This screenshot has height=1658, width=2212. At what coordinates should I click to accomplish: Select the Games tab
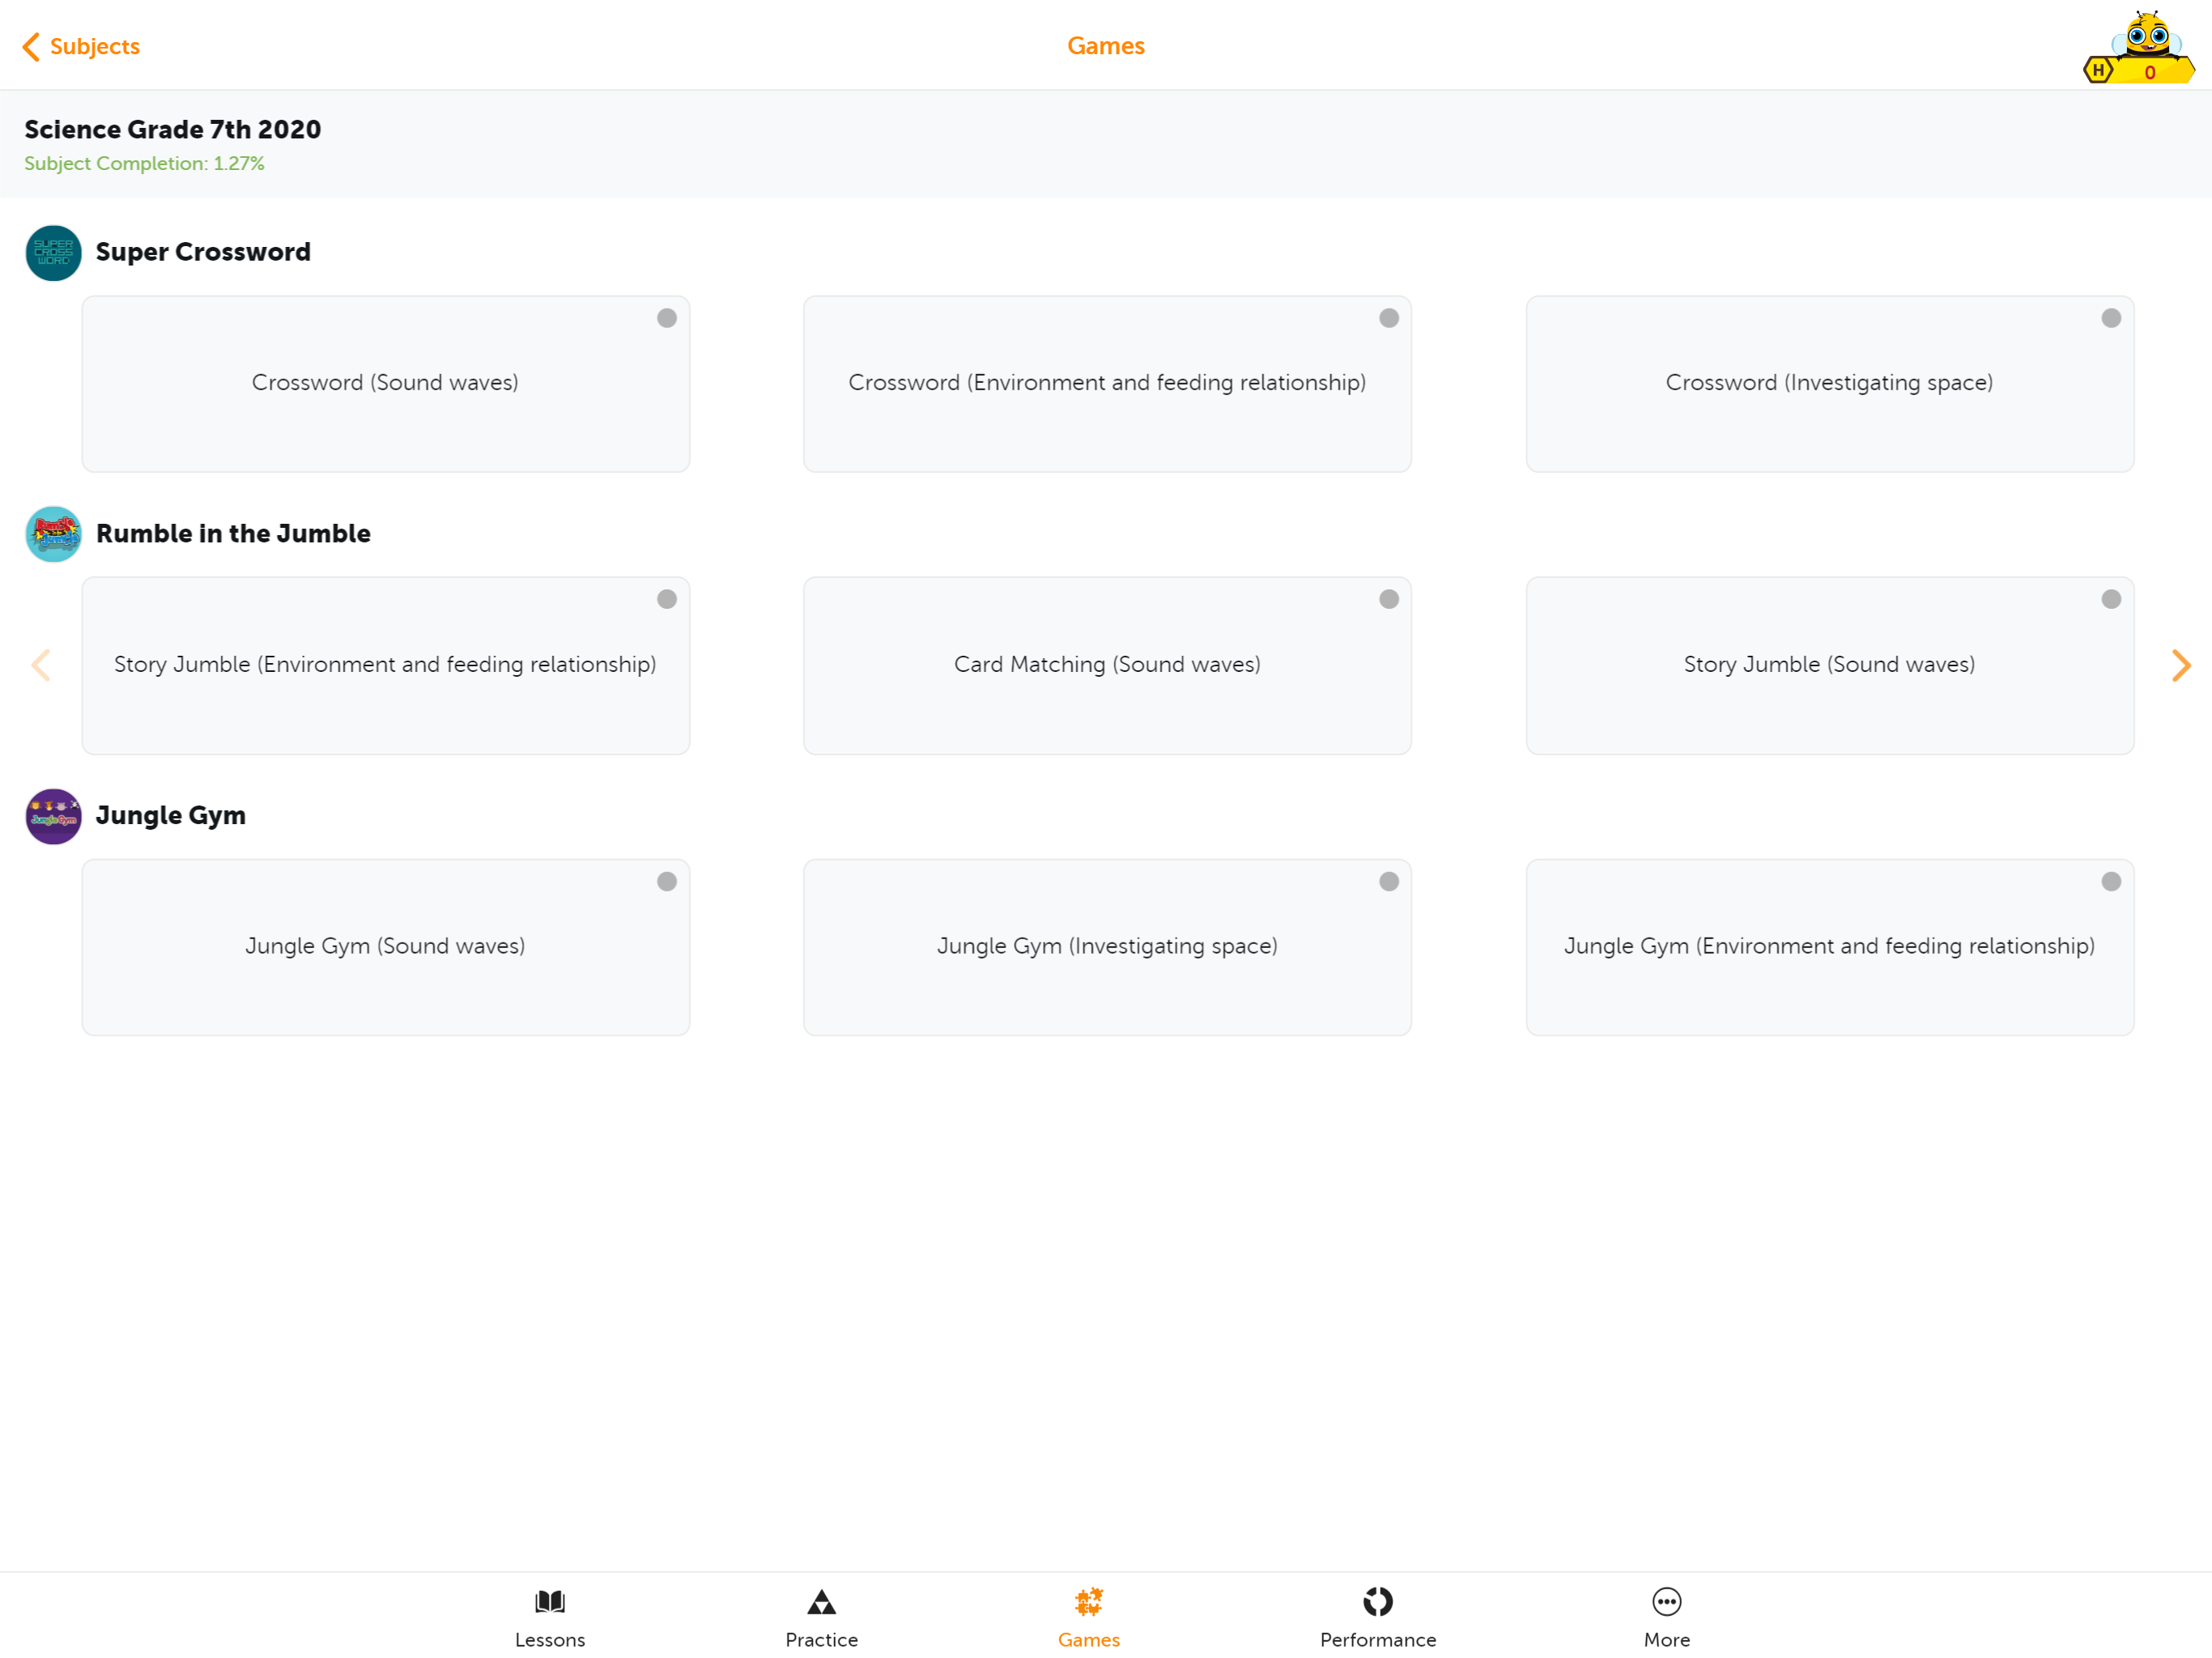(x=1089, y=1618)
